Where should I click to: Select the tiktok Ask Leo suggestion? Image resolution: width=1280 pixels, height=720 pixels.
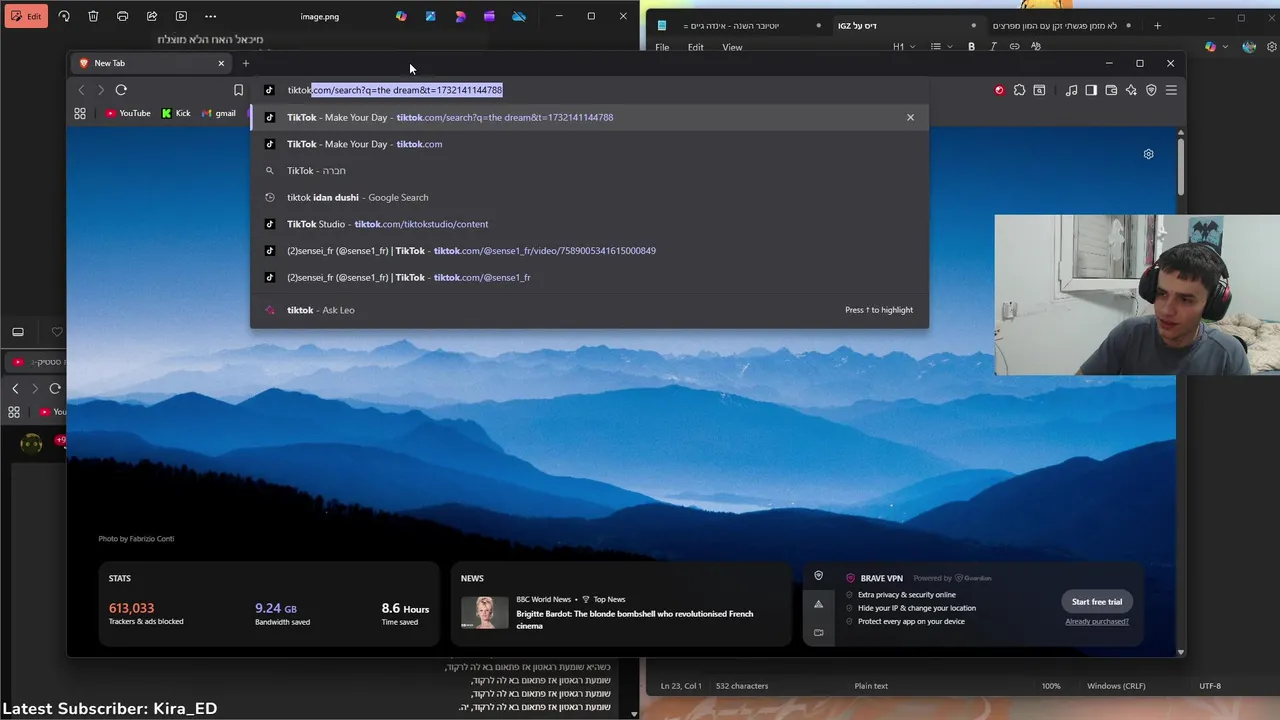tap(589, 310)
